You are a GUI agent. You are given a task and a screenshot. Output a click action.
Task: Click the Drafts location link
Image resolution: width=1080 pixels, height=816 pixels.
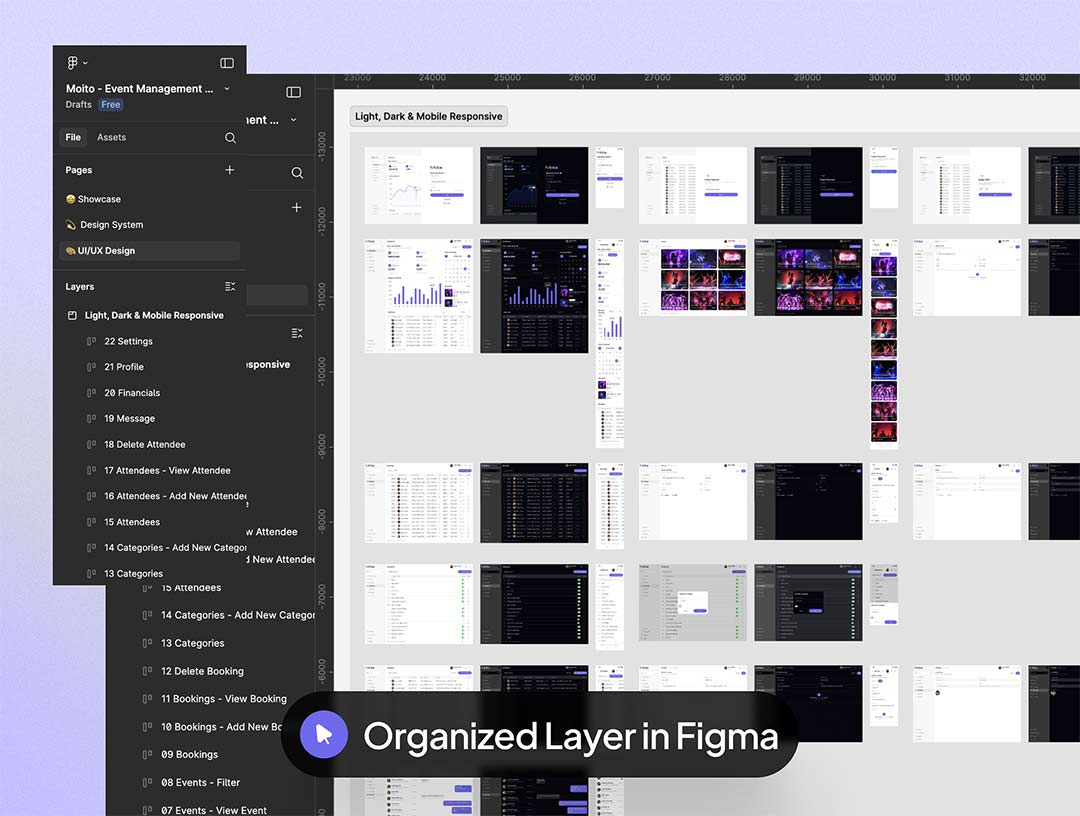[79, 105]
